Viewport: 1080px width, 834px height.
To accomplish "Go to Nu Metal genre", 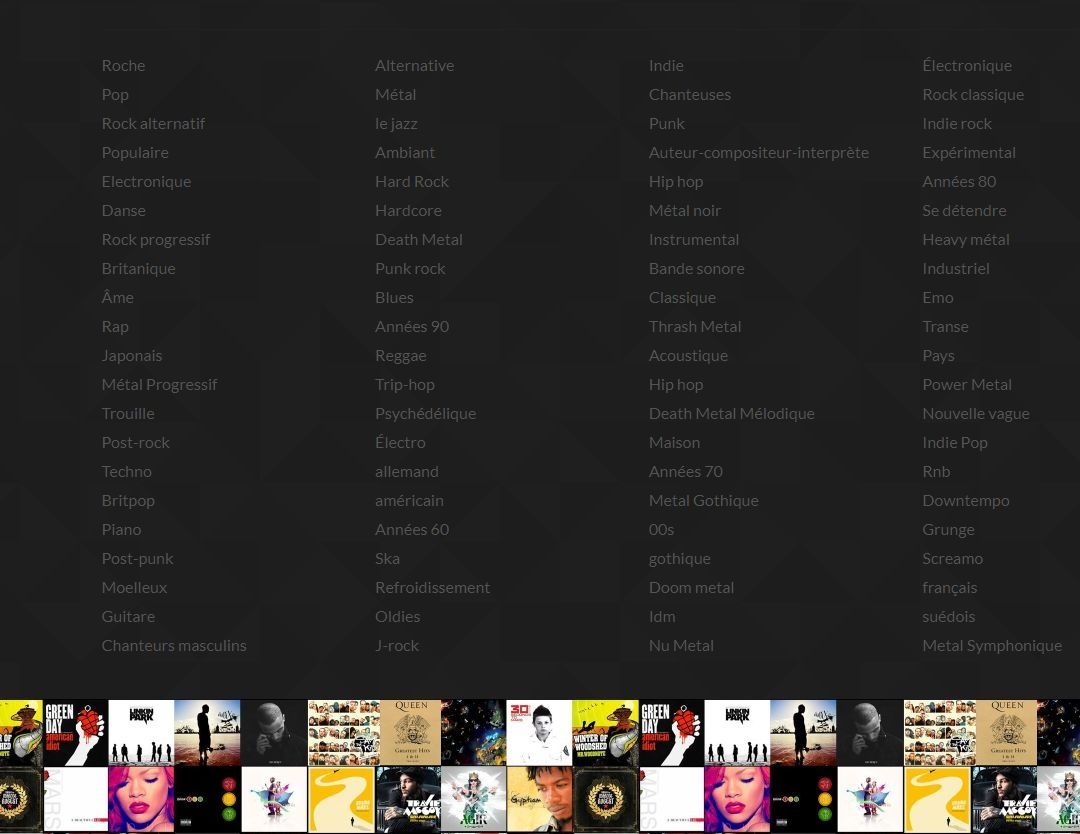I will pos(681,645).
